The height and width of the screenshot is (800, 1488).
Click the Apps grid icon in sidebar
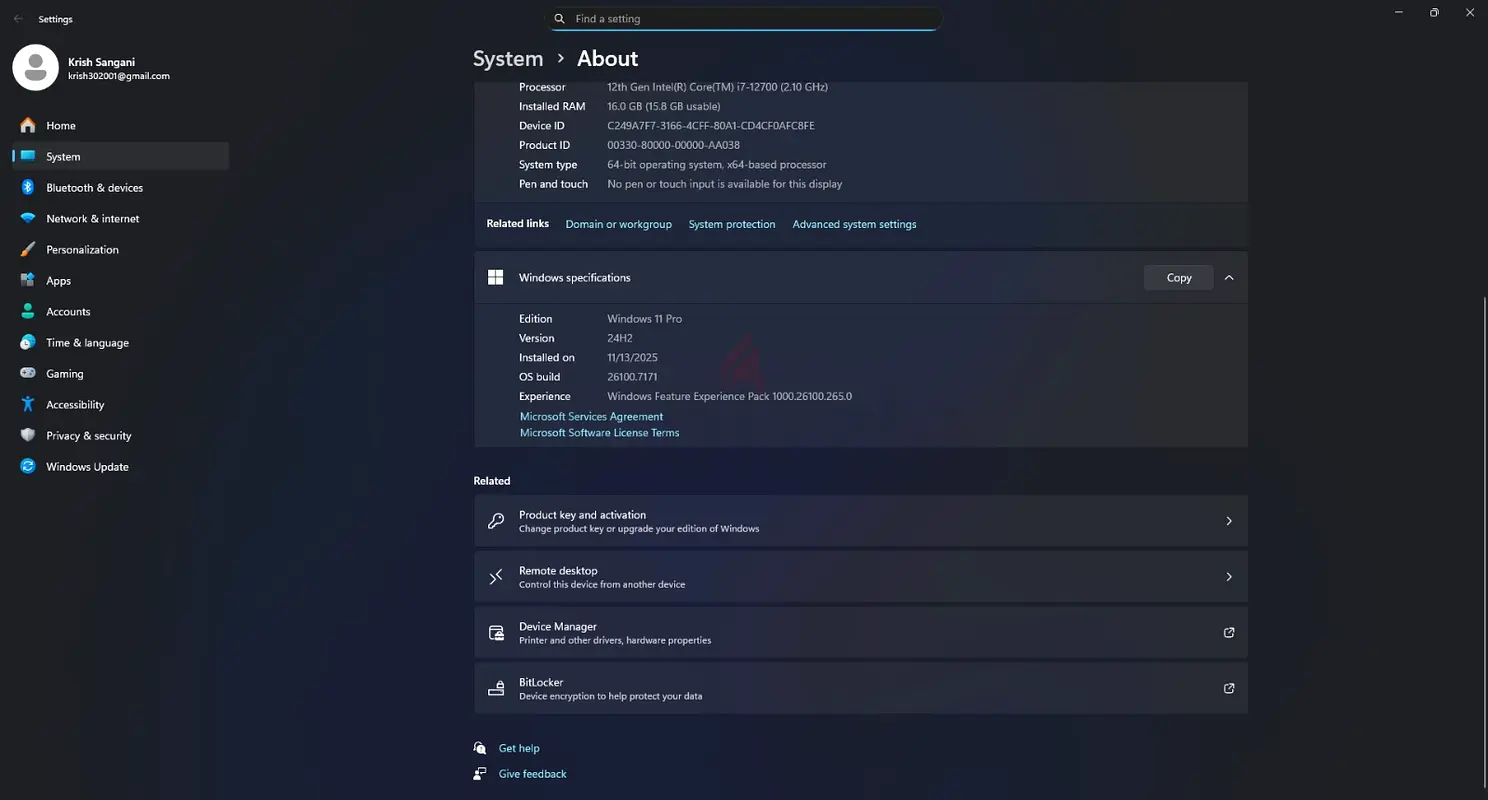[x=27, y=280]
